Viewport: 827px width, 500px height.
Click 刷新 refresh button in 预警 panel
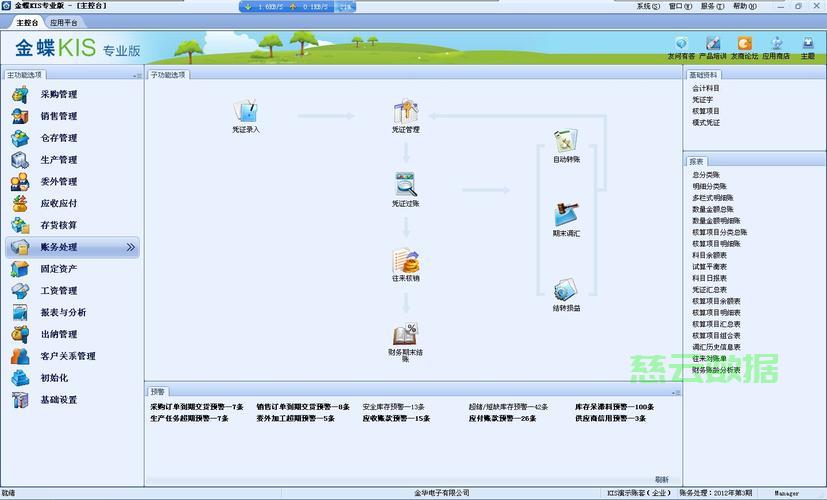[x=662, y=479]
